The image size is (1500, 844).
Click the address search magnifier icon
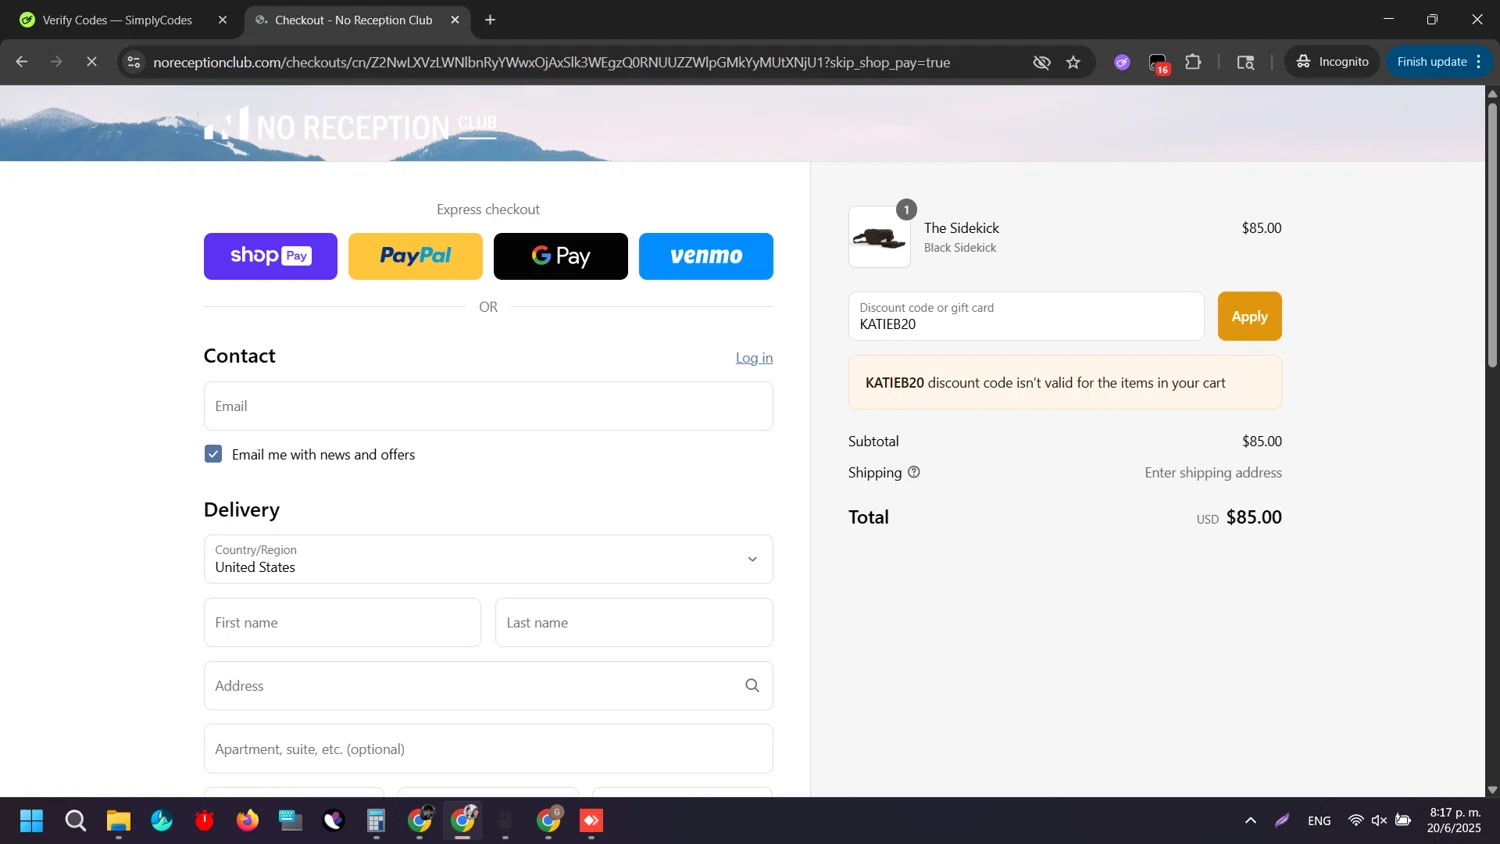tap(752, 686)
